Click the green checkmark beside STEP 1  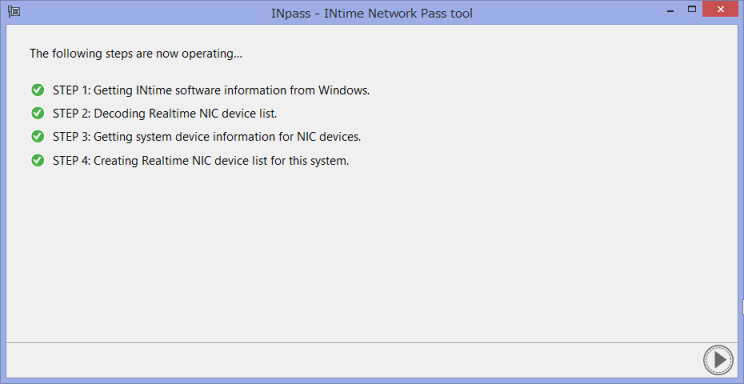(37, 90)
